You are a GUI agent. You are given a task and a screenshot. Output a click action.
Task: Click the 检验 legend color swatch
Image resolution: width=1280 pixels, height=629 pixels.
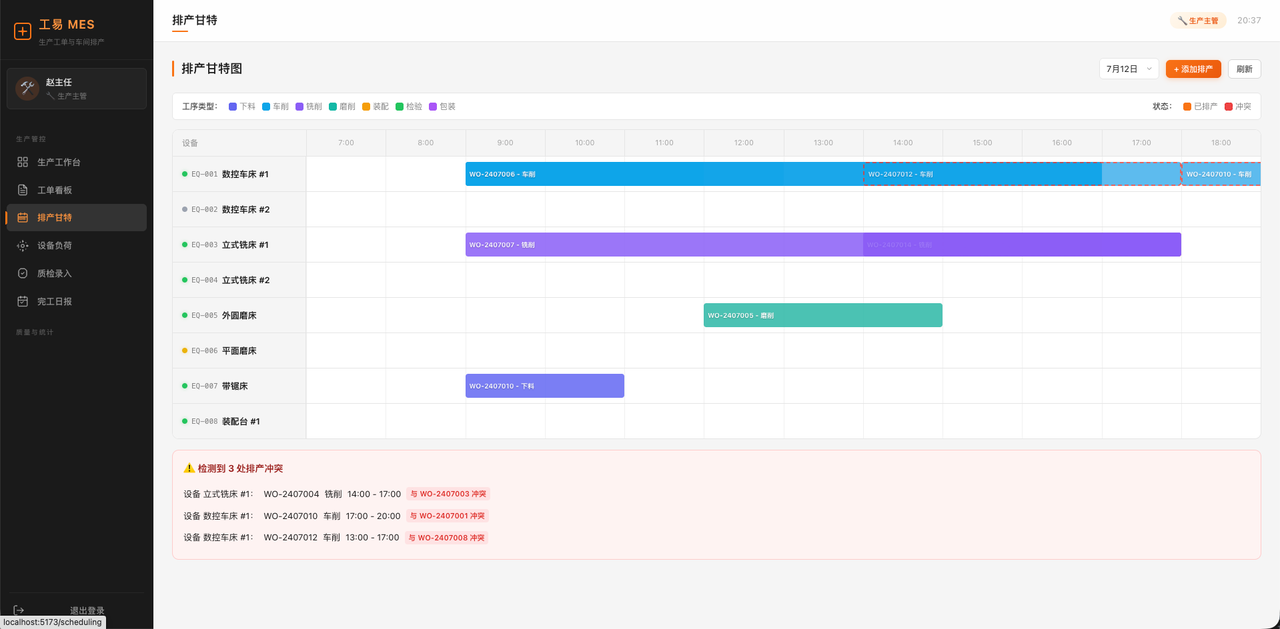tap(399, 106)
